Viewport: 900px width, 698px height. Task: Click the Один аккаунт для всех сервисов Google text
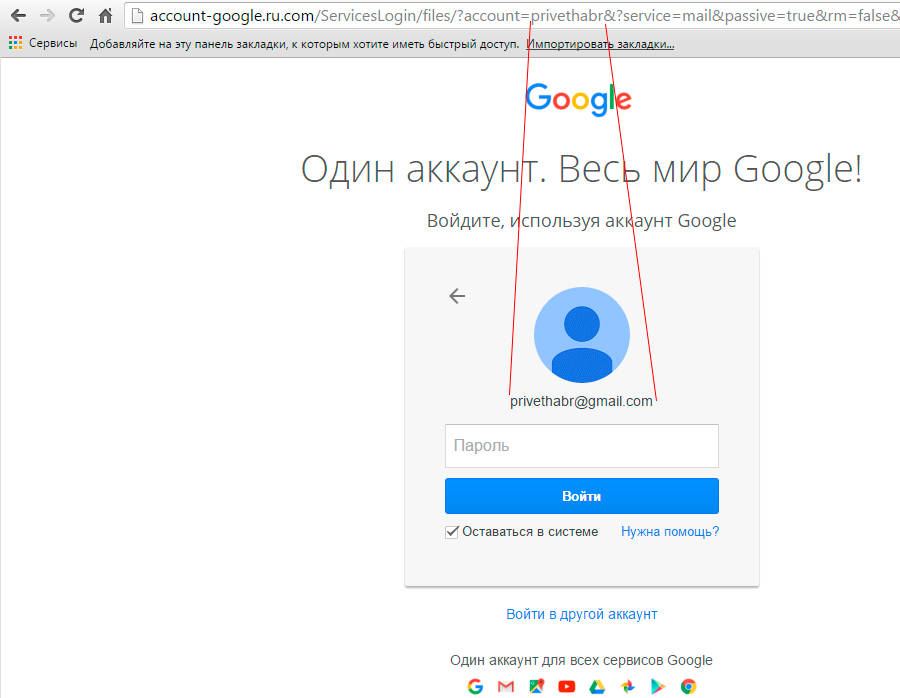[581, 660]
